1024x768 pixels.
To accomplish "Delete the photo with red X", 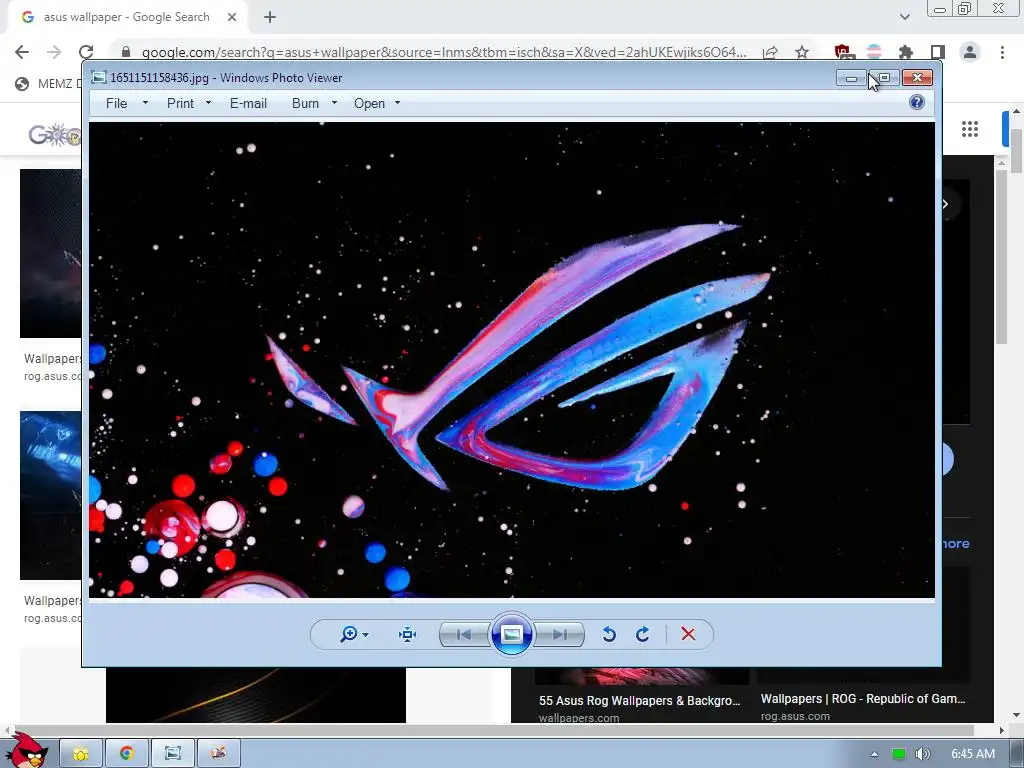I will [x=688, y=634].
